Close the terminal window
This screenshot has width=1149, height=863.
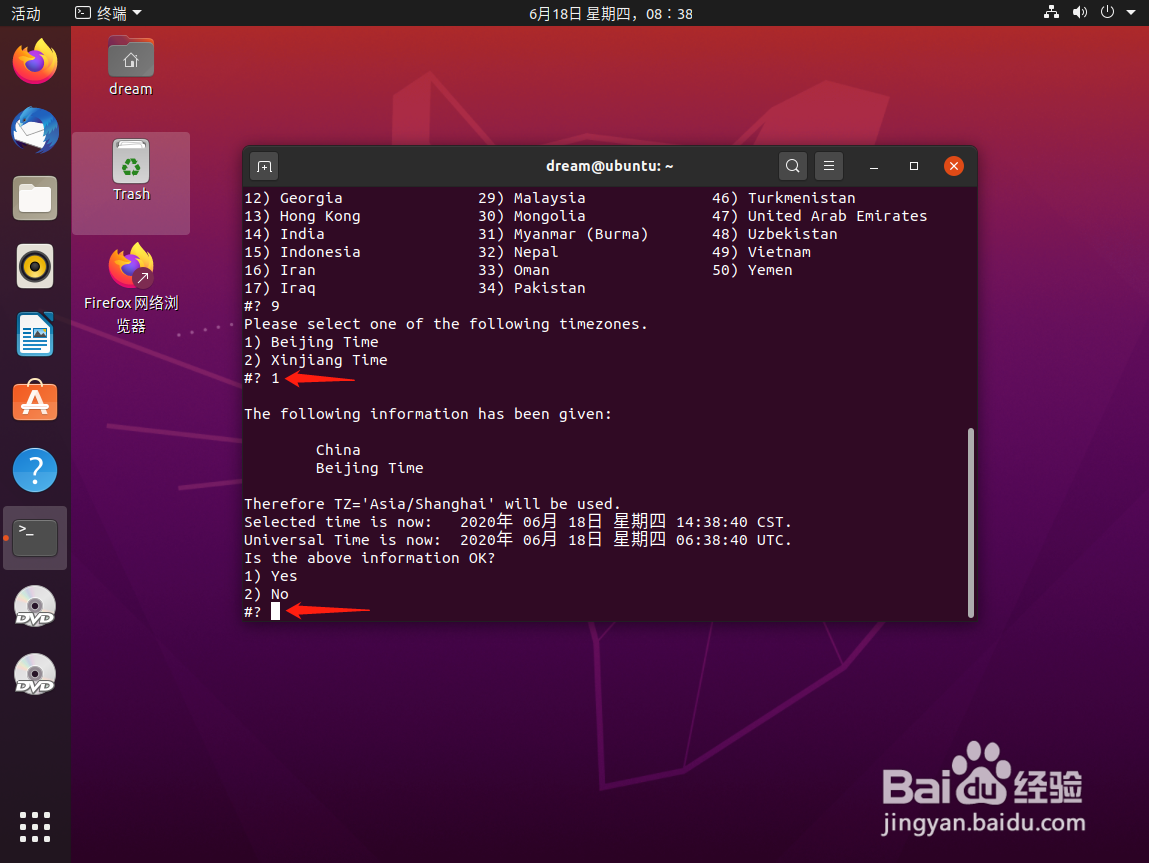(x=953, y=166)
